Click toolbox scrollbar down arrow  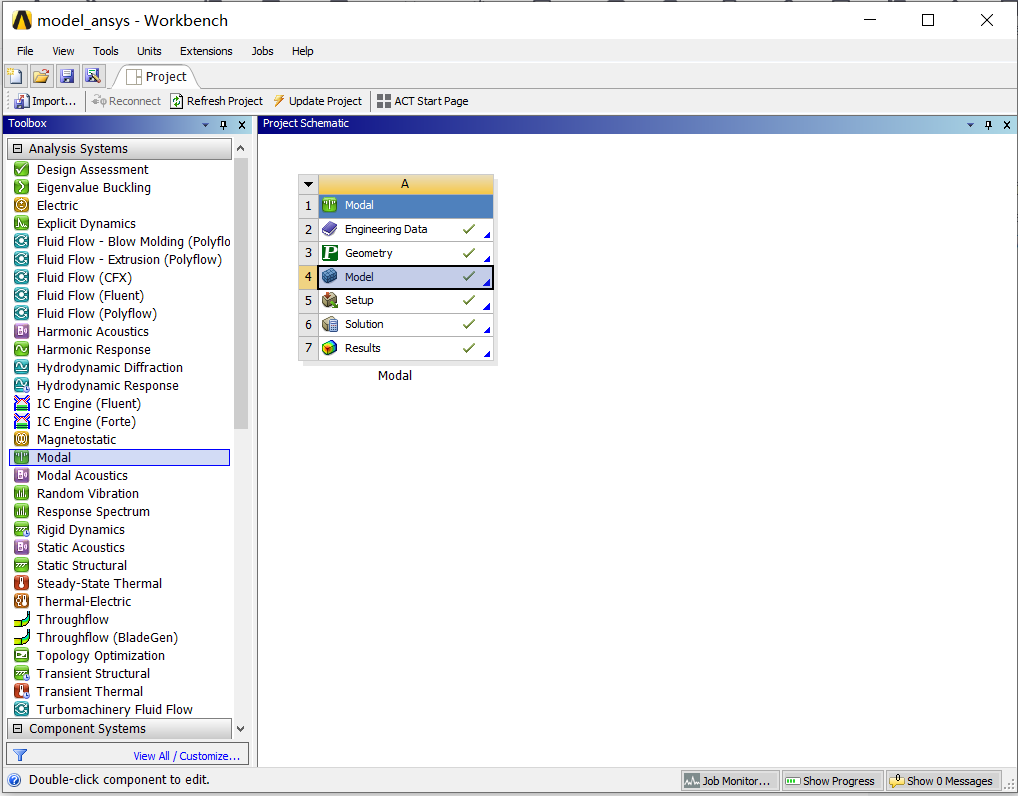click(x=241, y=728)
